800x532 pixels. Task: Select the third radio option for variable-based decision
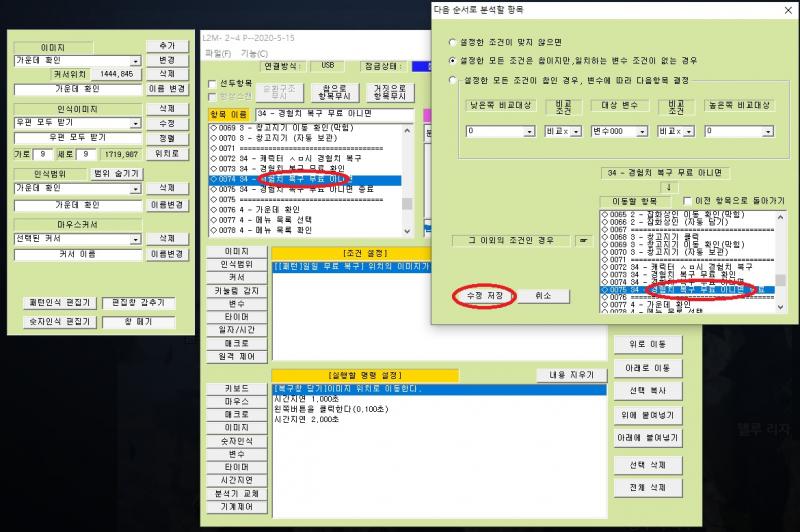[455, 79]
